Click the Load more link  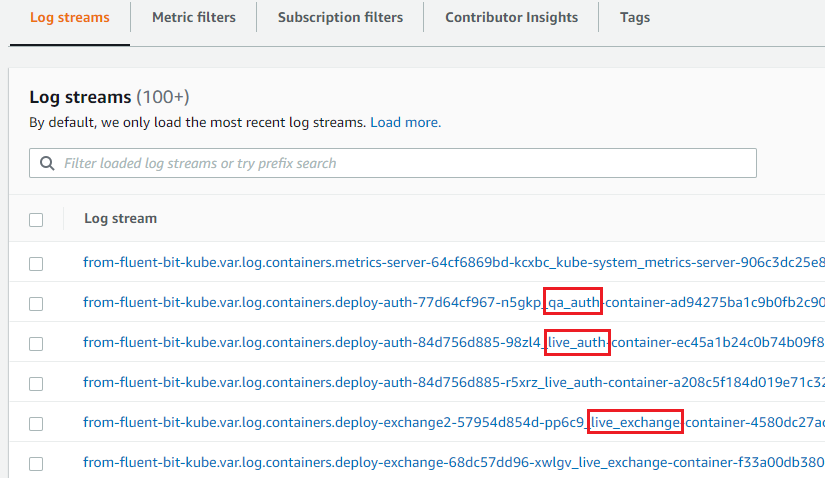[405, 122]
